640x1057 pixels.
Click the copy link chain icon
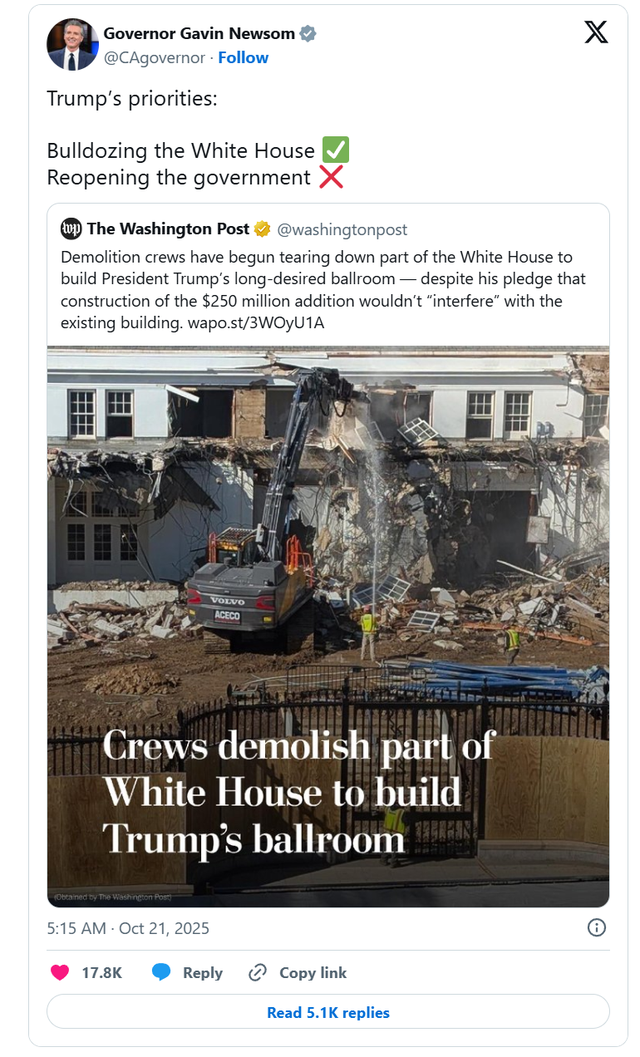pyautogui.click(x=257, y=973)
